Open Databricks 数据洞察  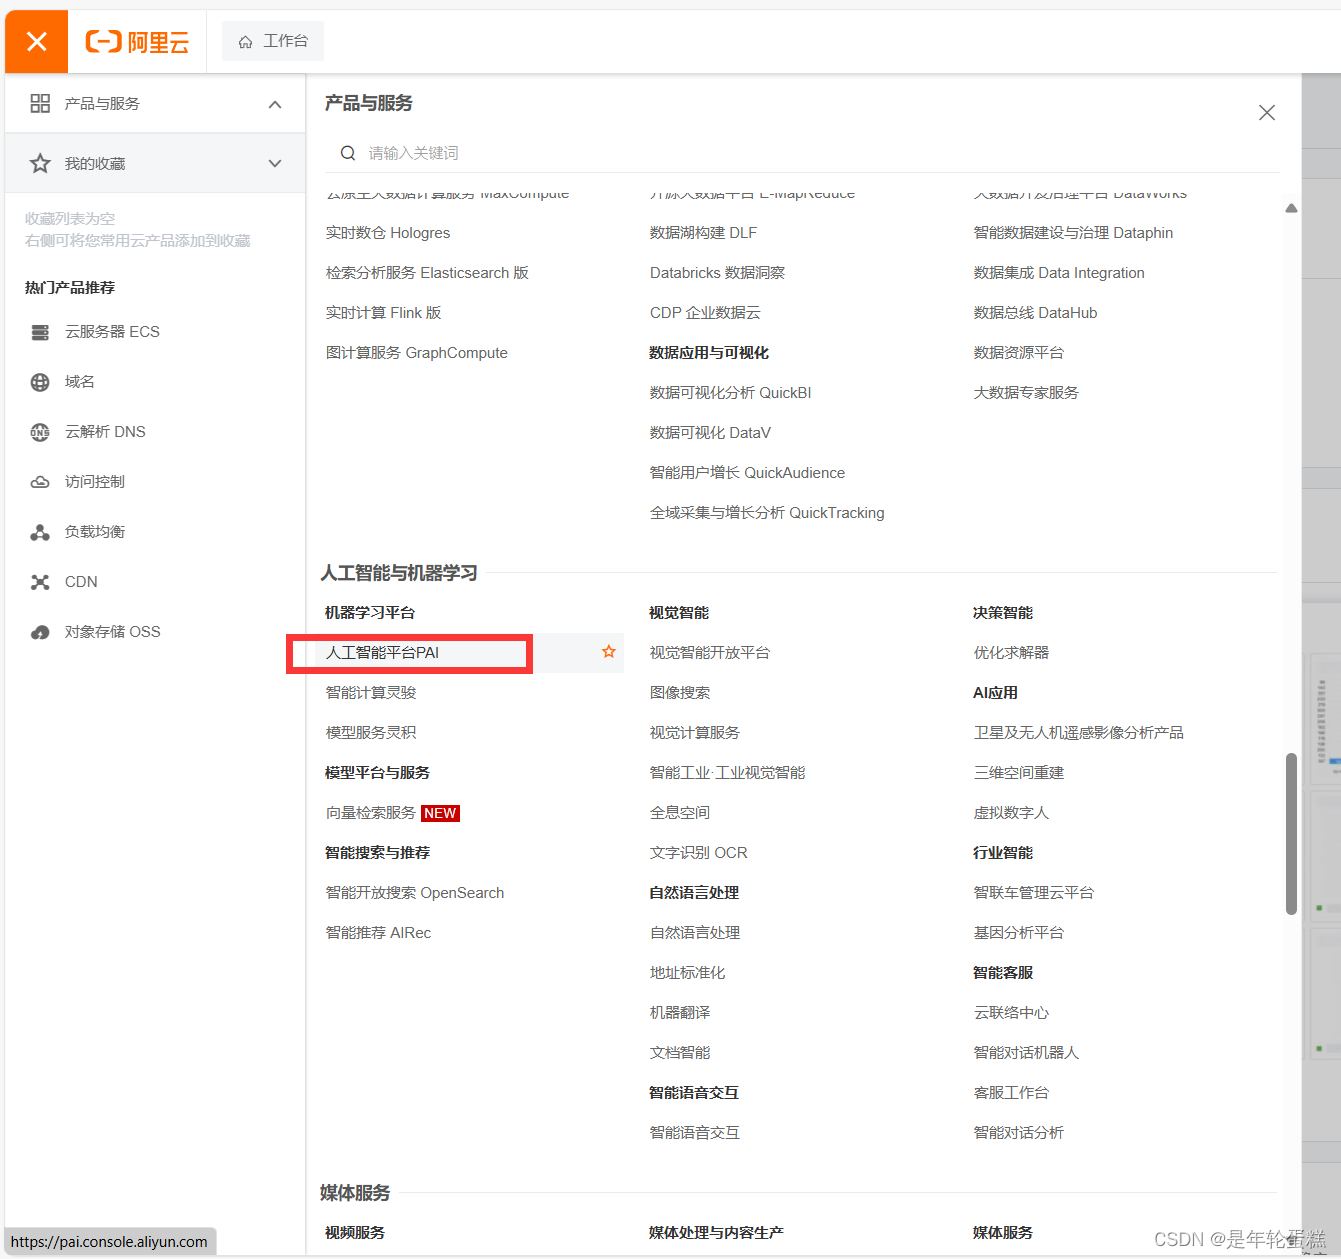[717, 273]
